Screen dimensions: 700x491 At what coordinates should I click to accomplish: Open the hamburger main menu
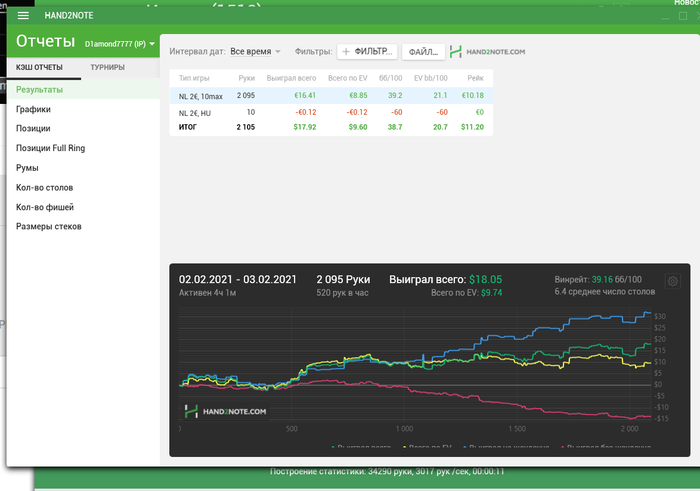tap(23, 16)
